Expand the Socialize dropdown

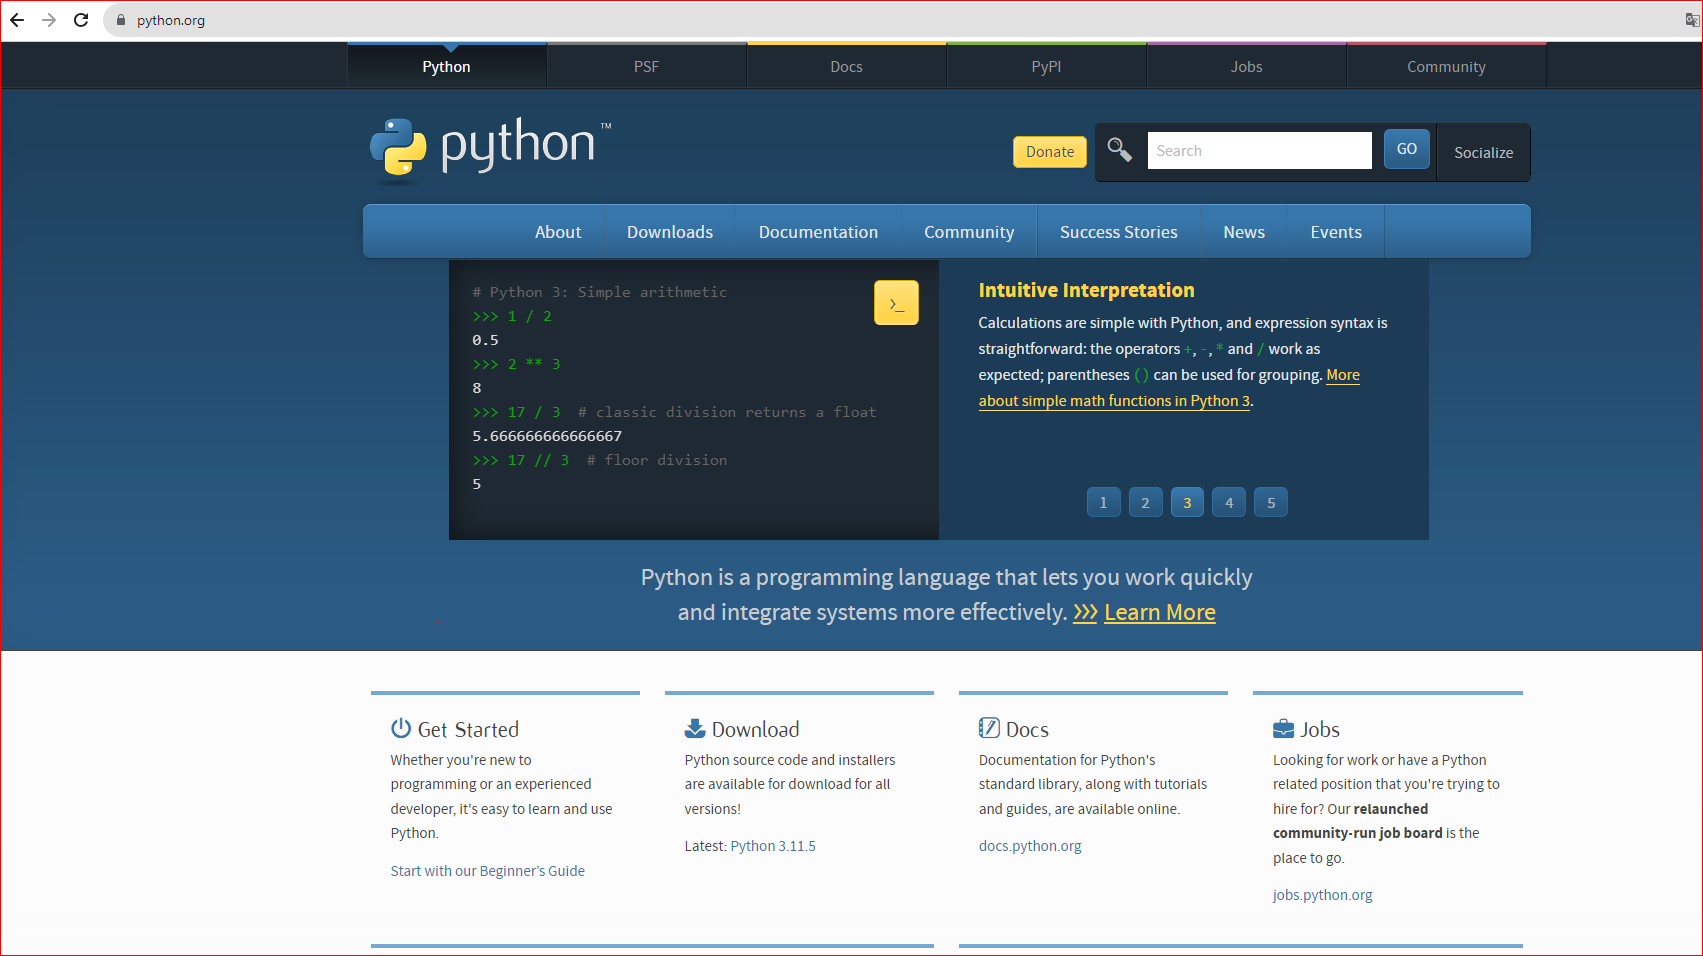coord(1483,152)
